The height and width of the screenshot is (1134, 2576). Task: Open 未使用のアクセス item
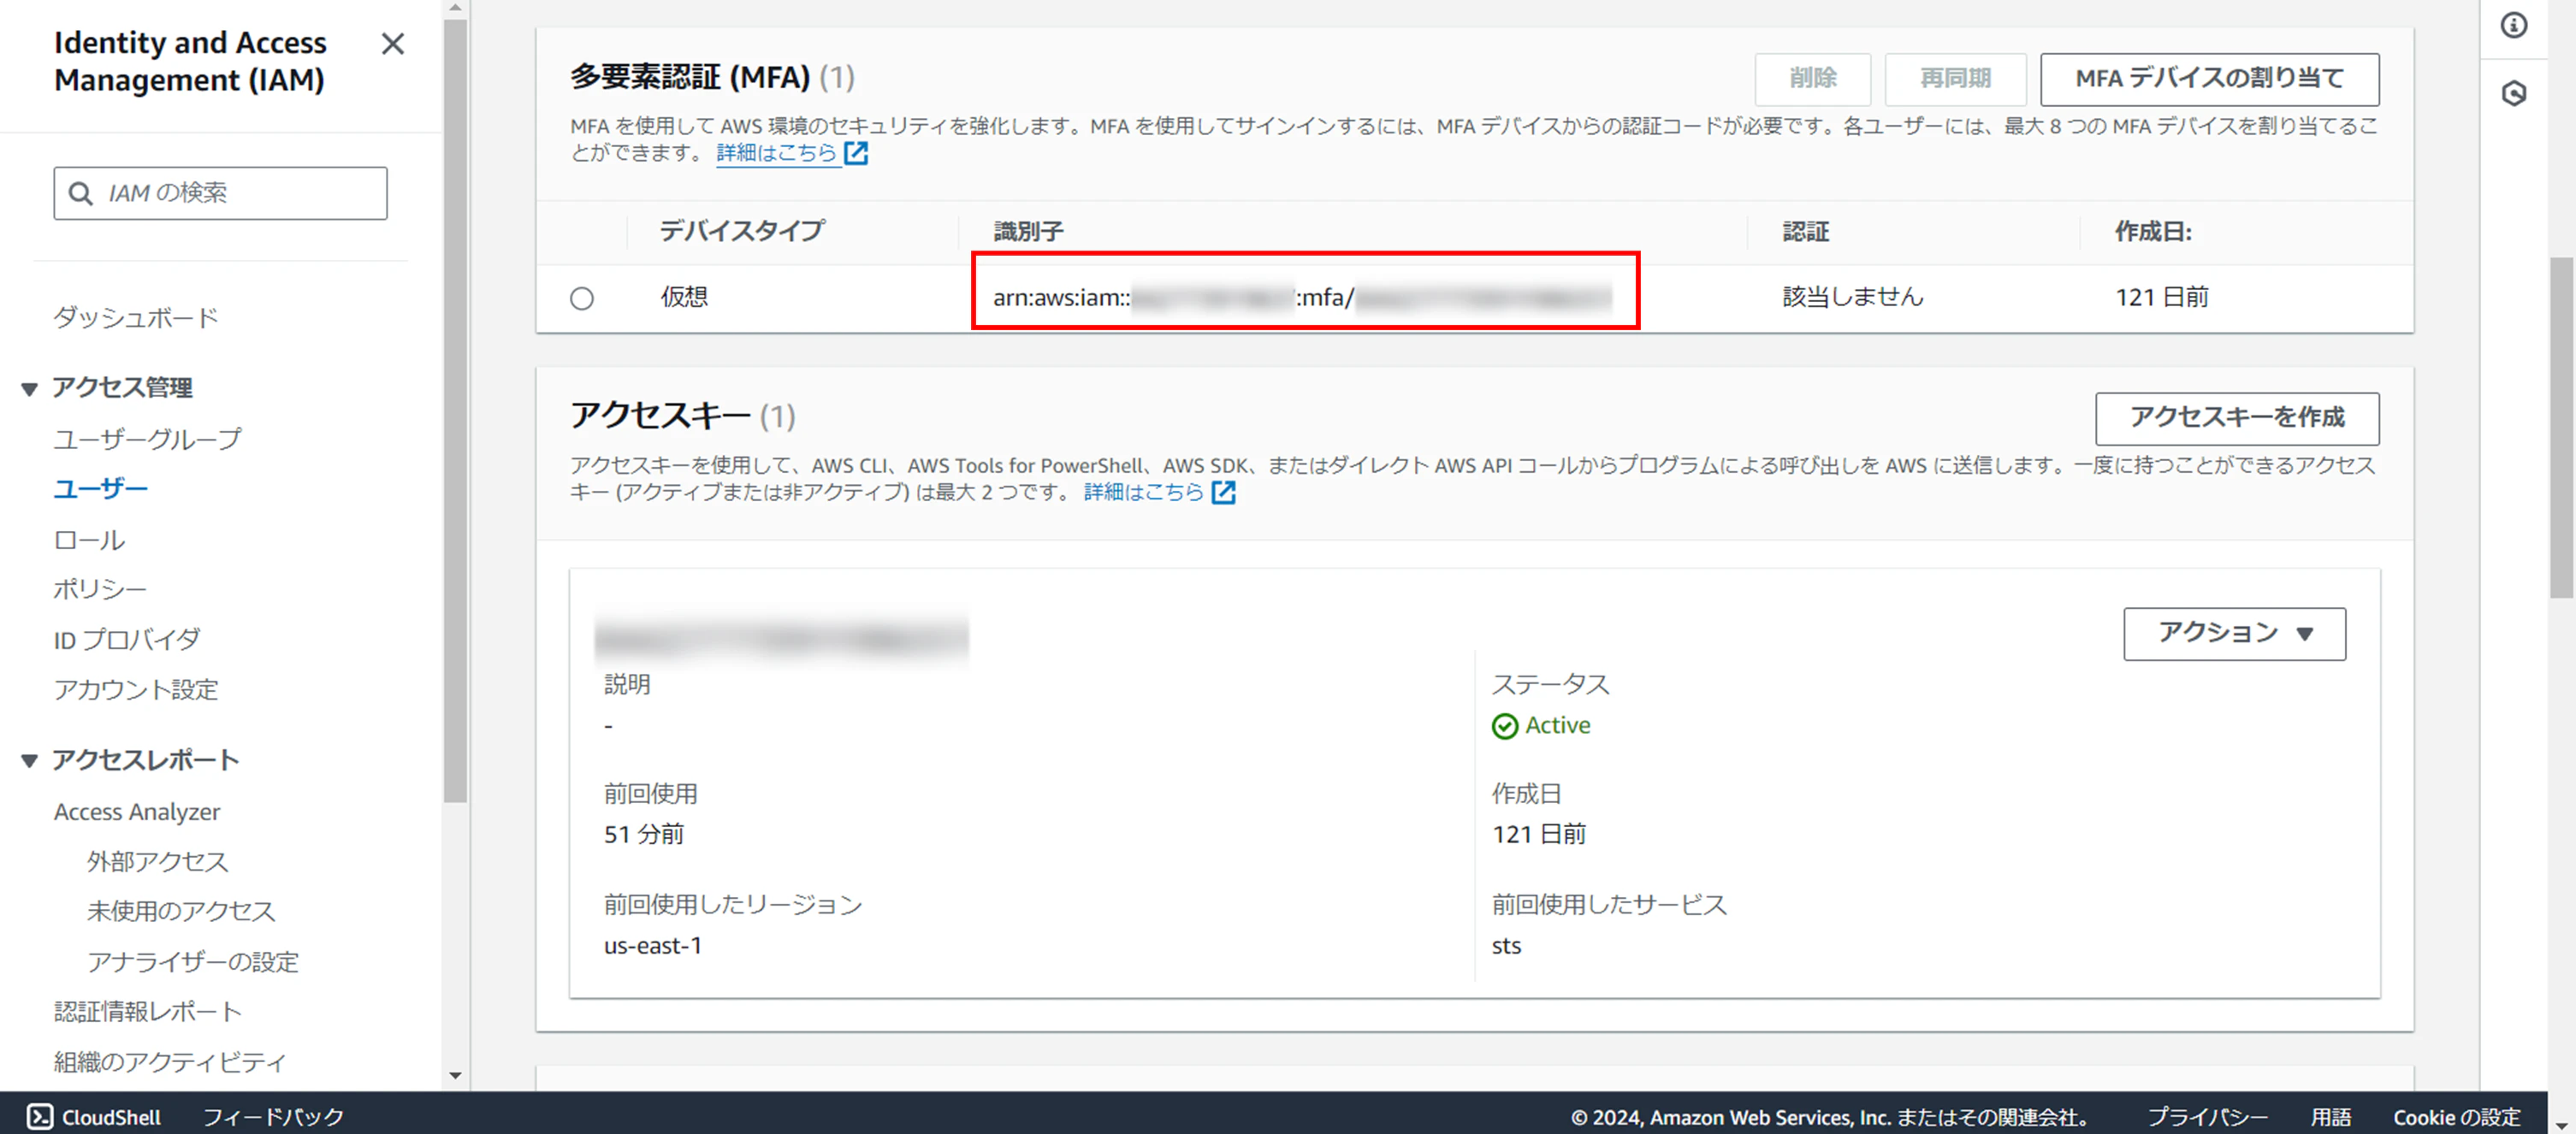click(x=181, y=911)
